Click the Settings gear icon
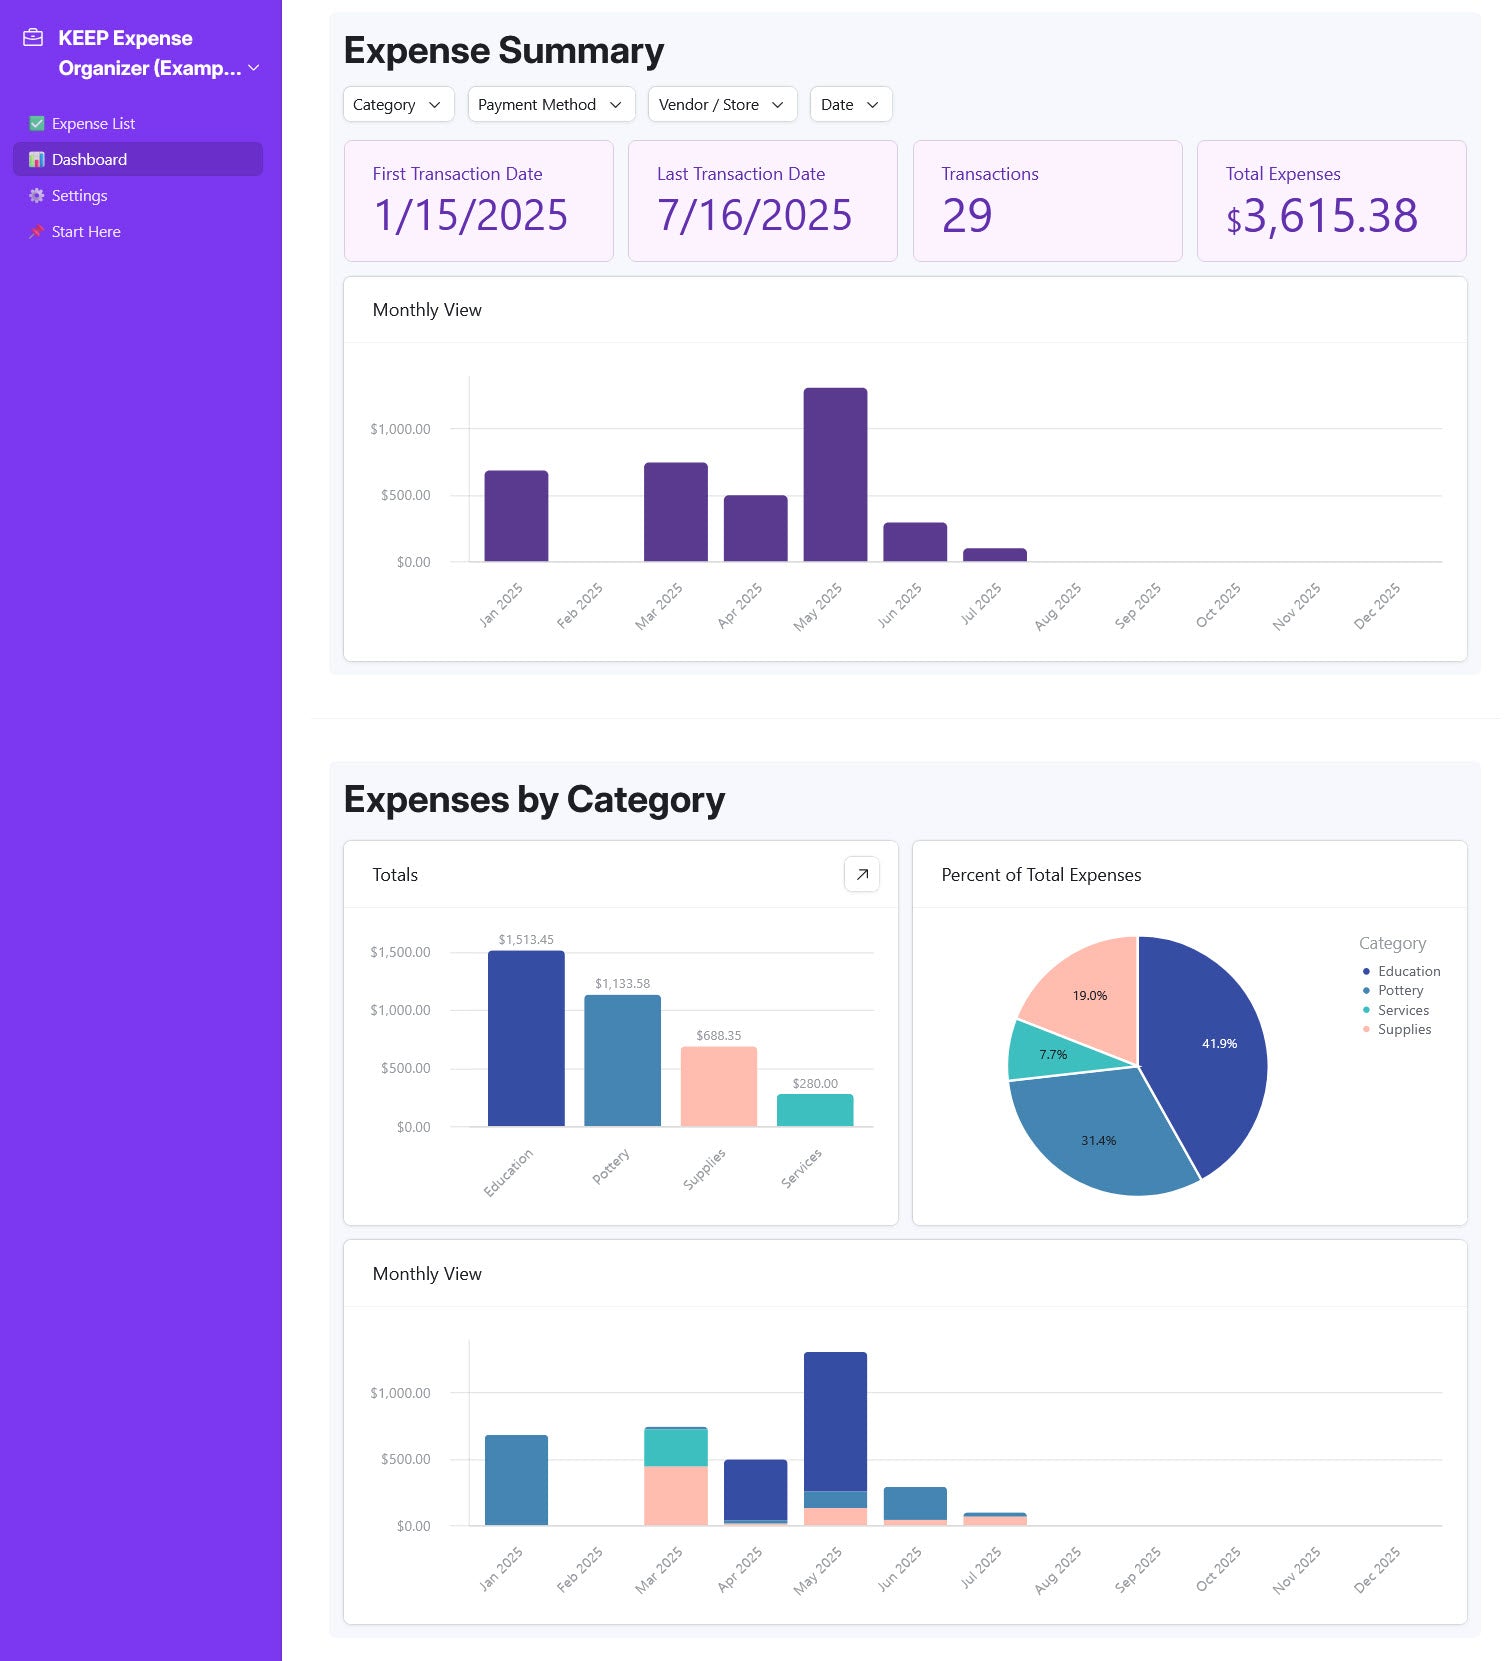 [x=37, y=196]
